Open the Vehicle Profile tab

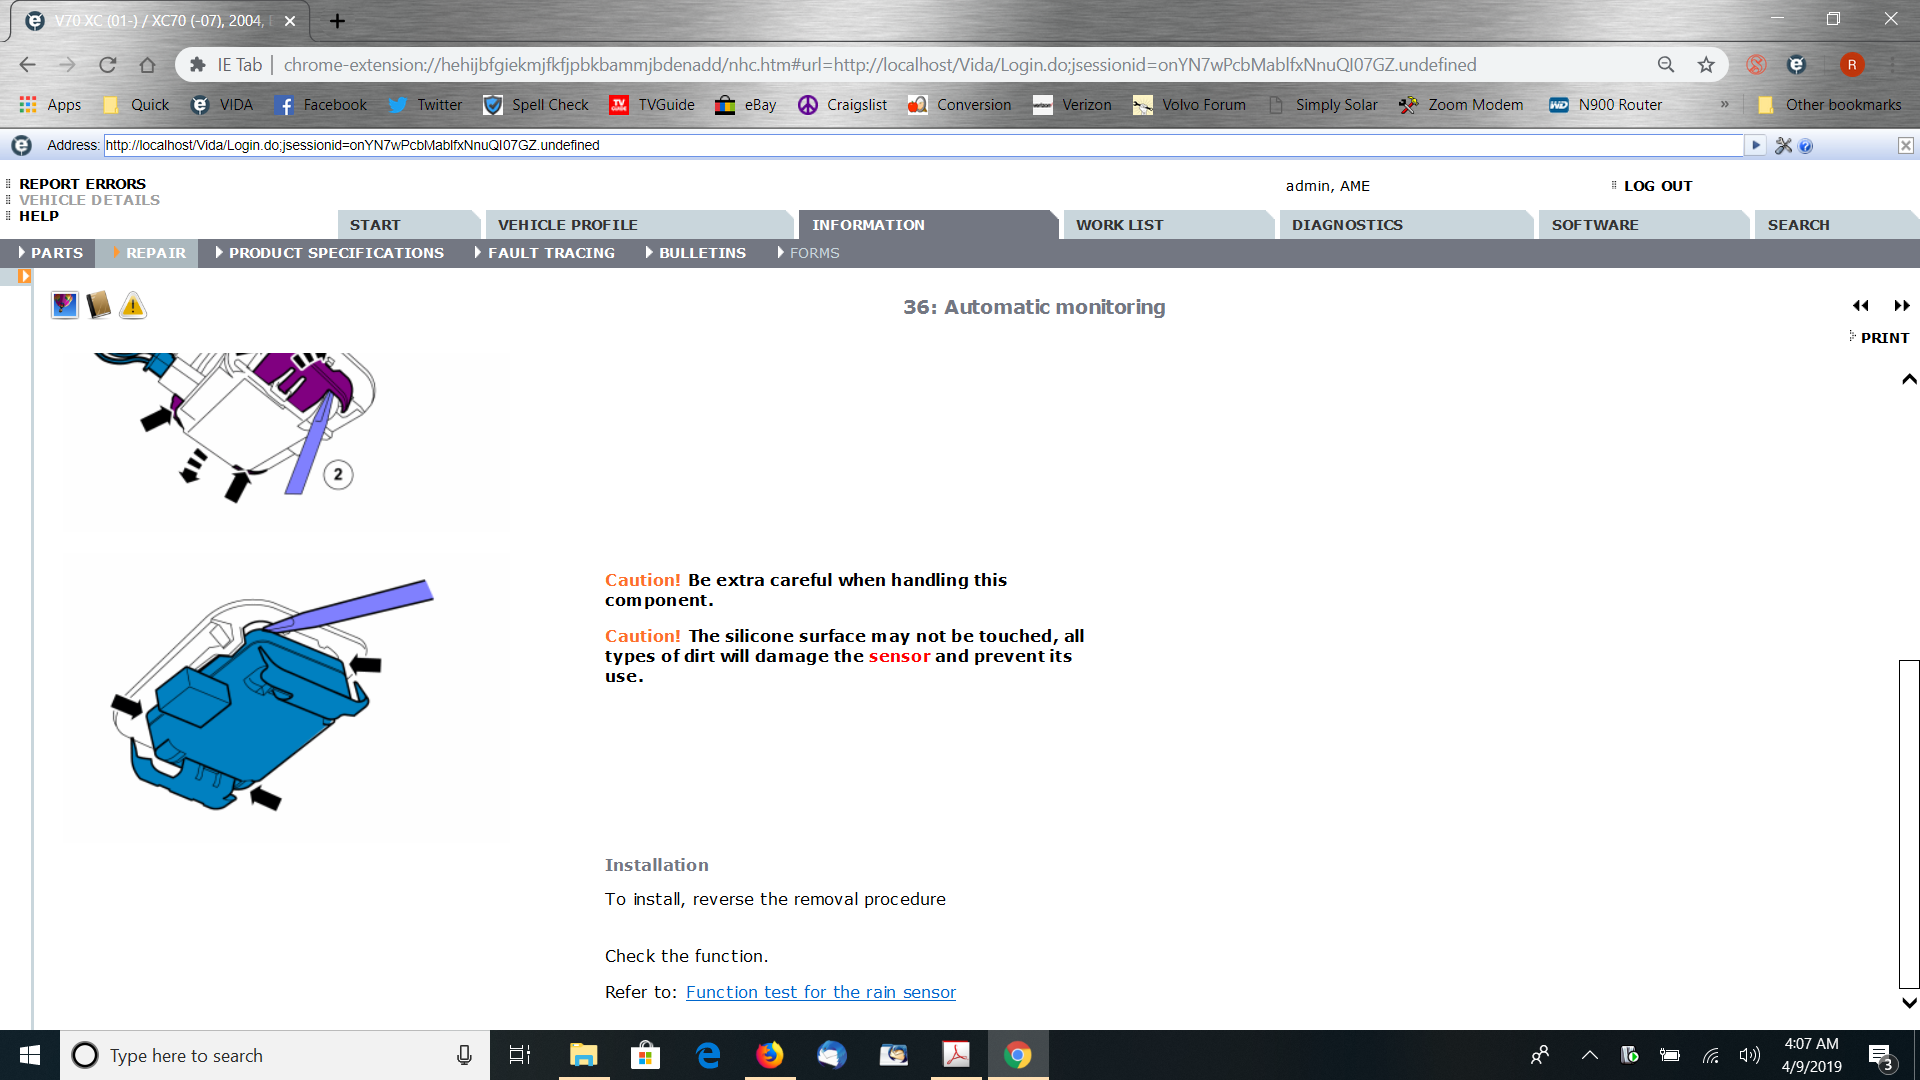coord(567,225)
